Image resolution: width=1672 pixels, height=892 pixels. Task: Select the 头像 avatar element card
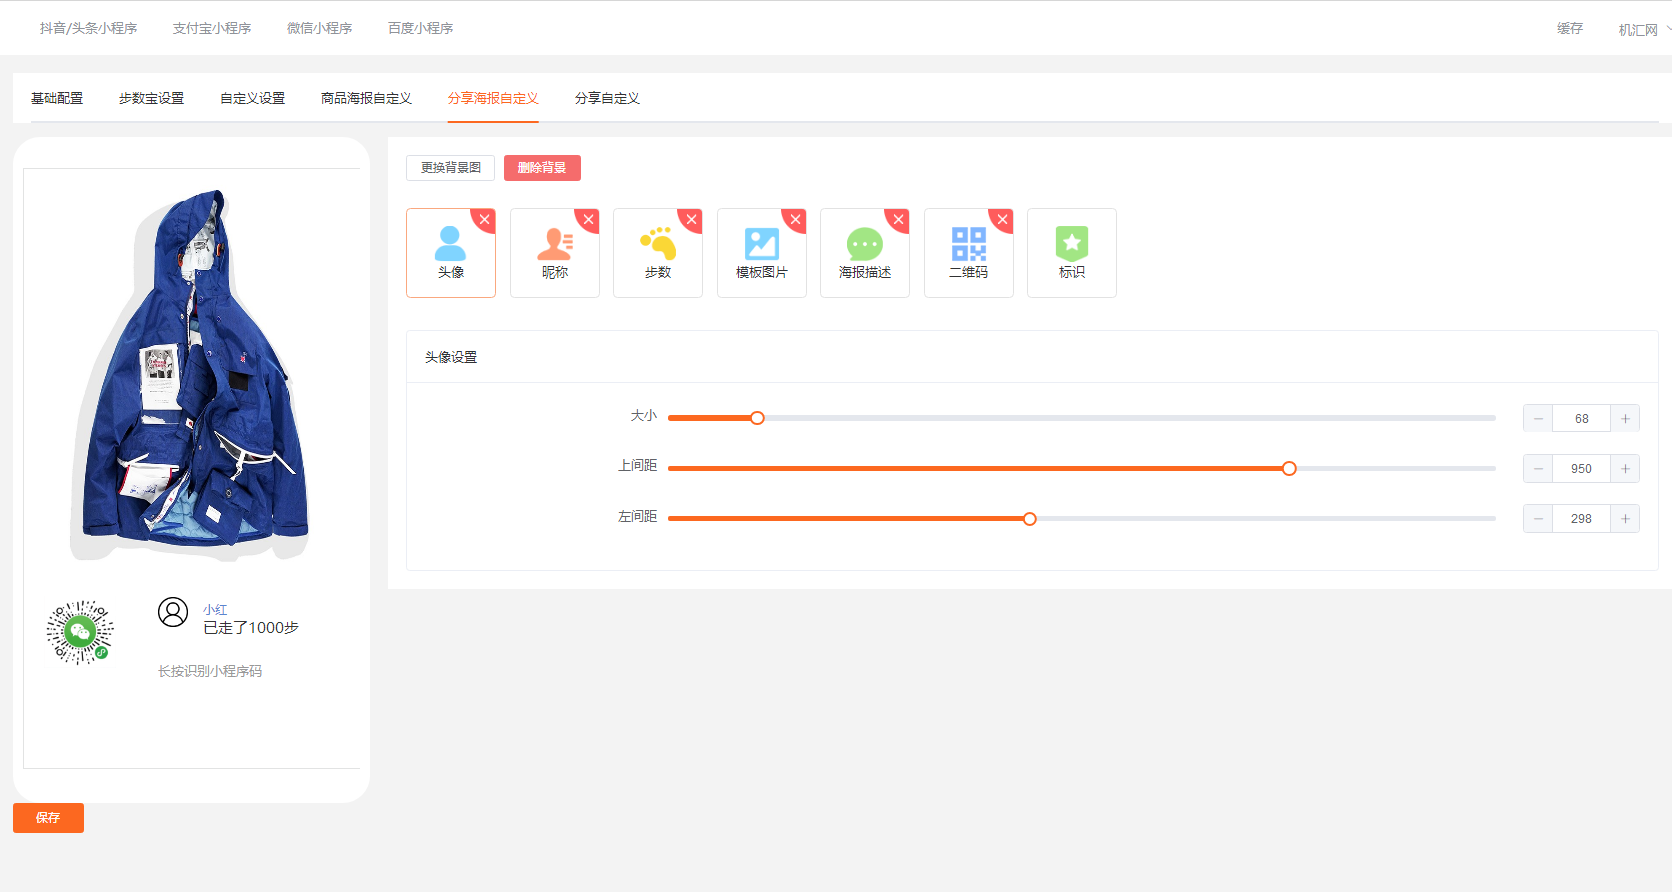coord(450,253)
